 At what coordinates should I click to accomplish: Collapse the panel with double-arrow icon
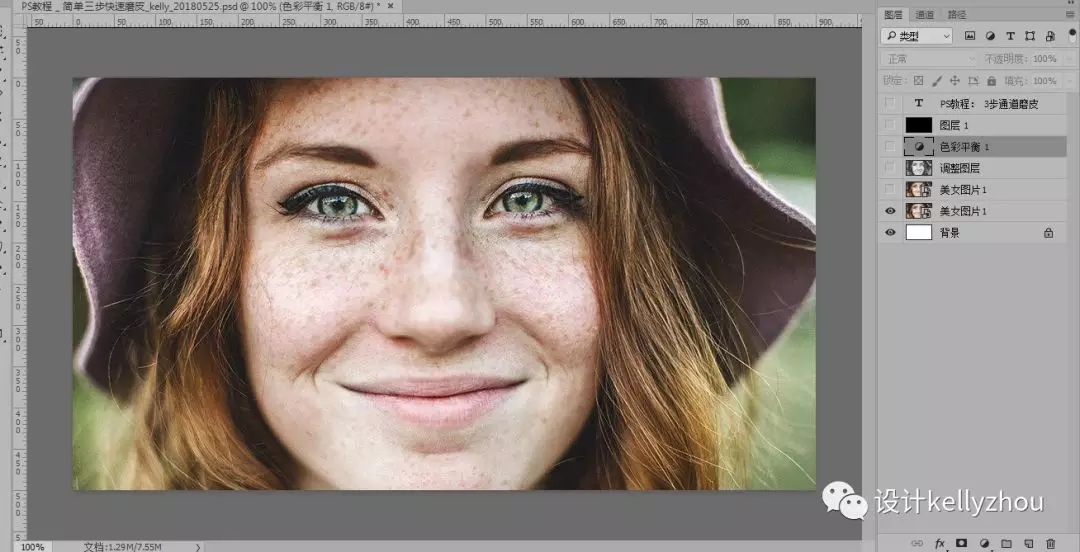click(x=1070, y=3)
